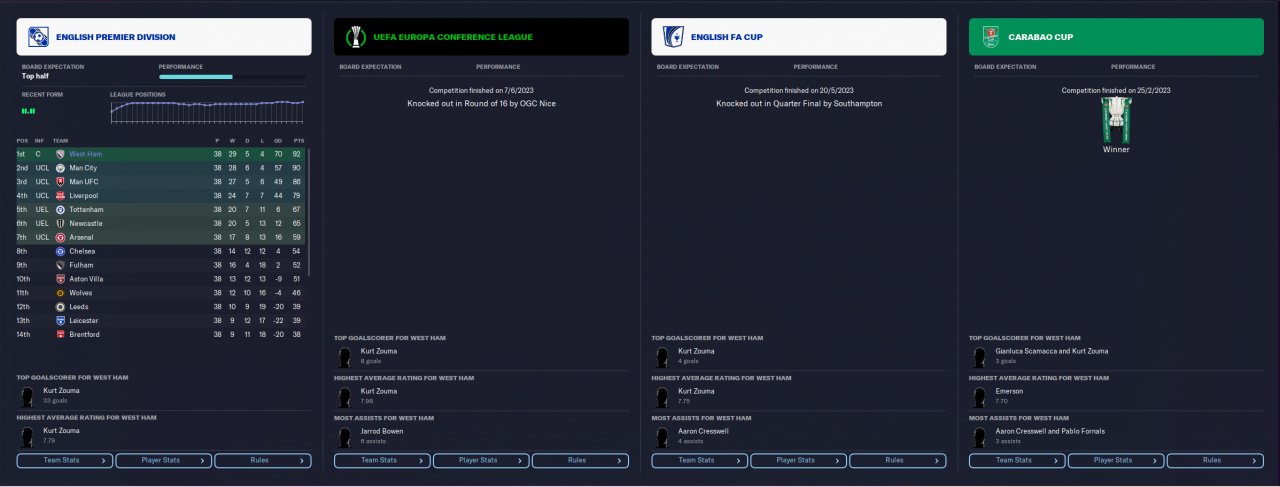The image size is (1280, 487).
Task: Open Rules for Carabao Cup
Action: [1214, 461]
